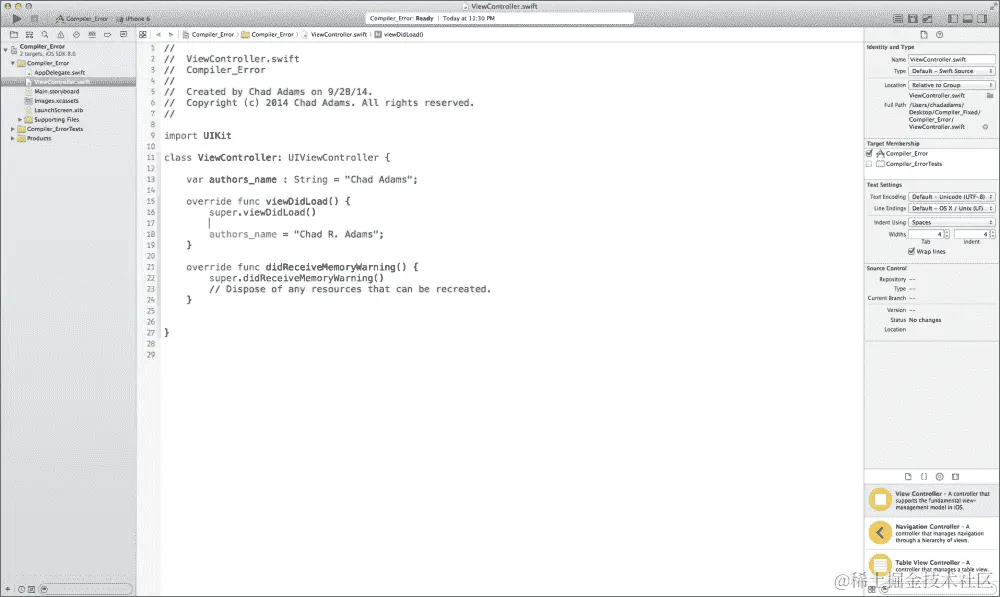The image size is (1000, 597).
Task: Switch to the Version editor
Action: click(927, 18)
